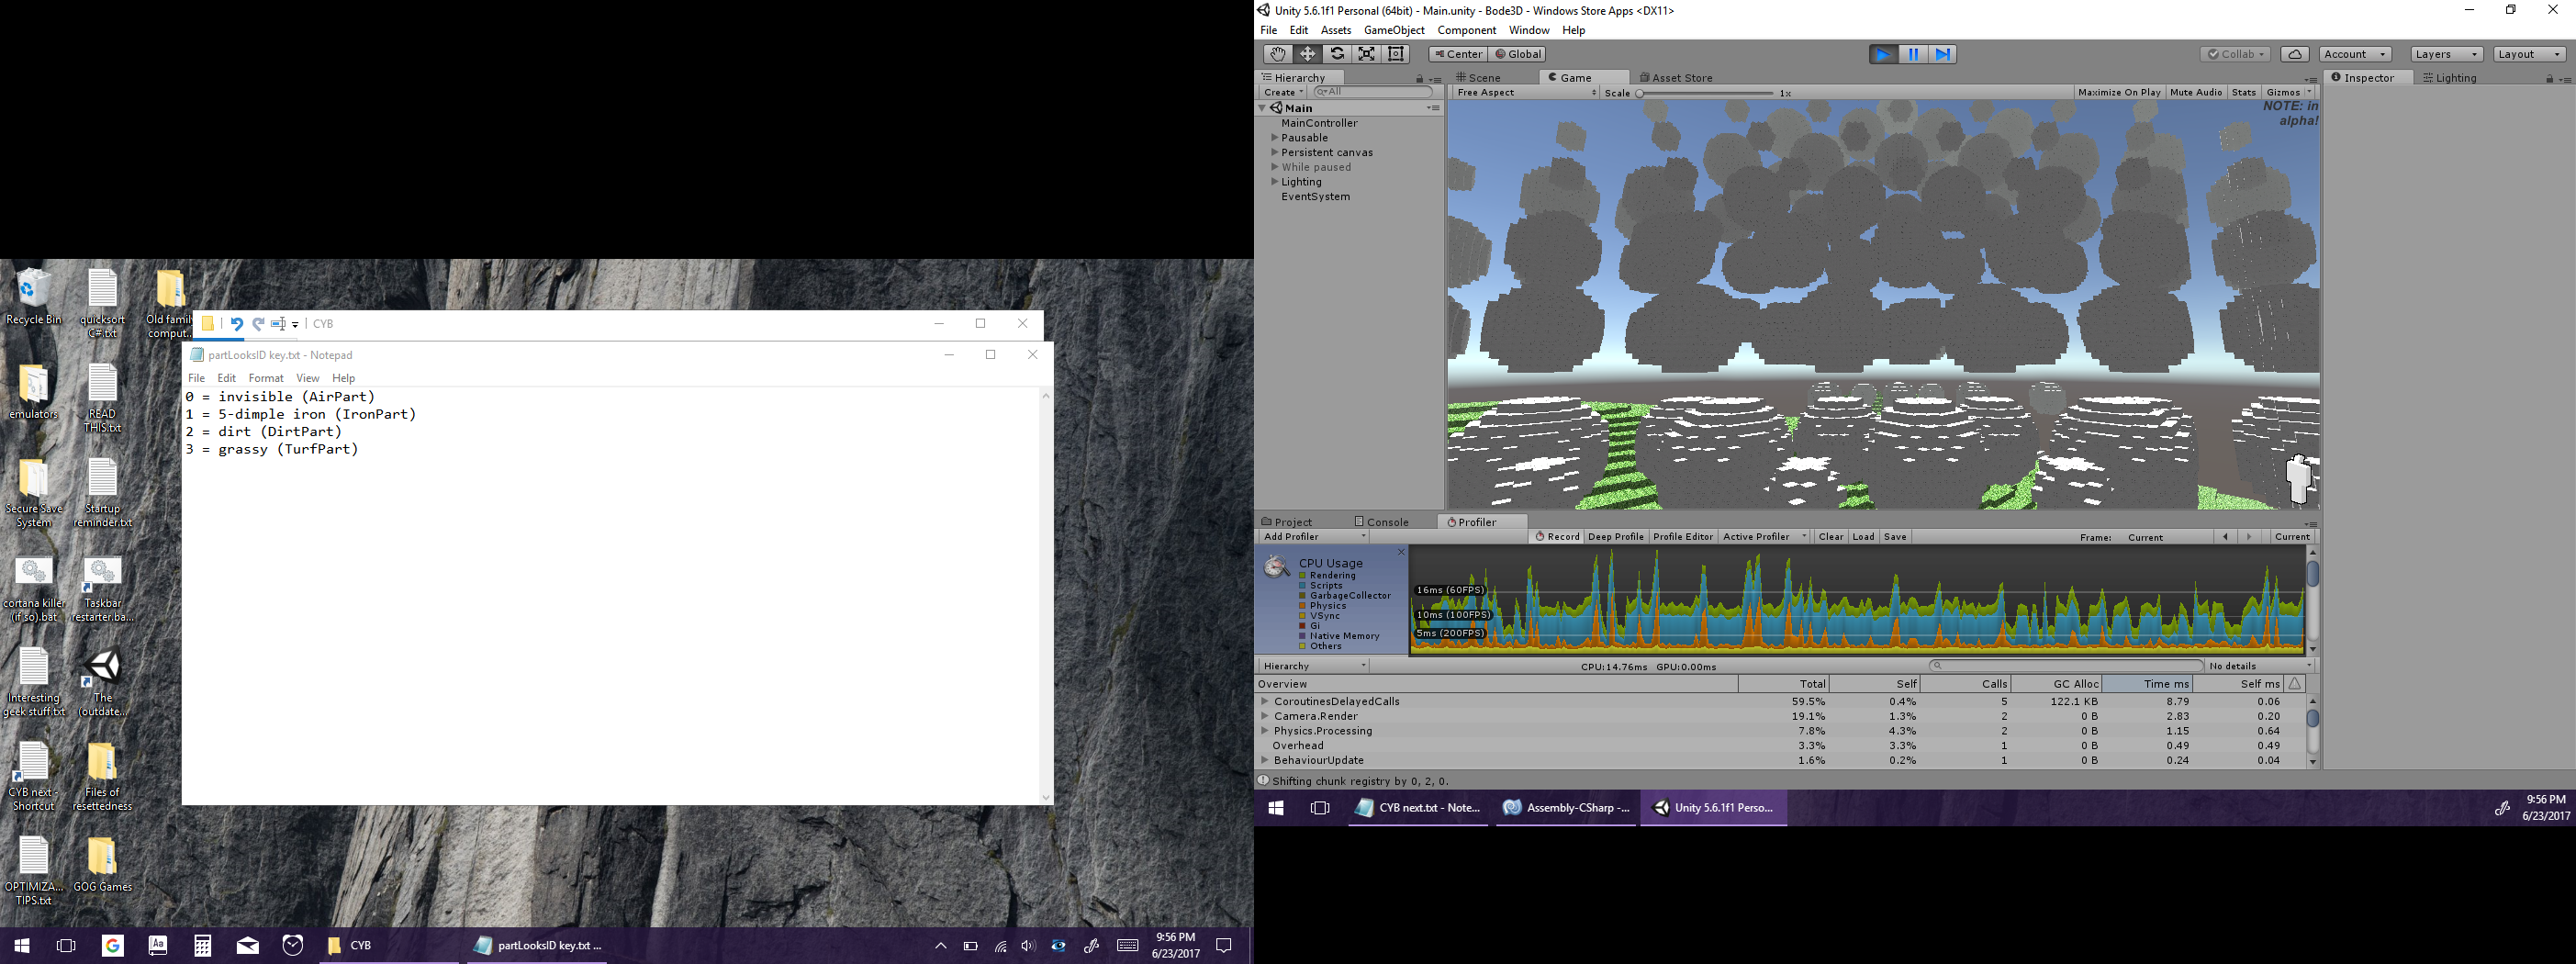Close the CPU Usage profiler module
Viewport: 2576px width, 964px height.
click(1401, 552)
